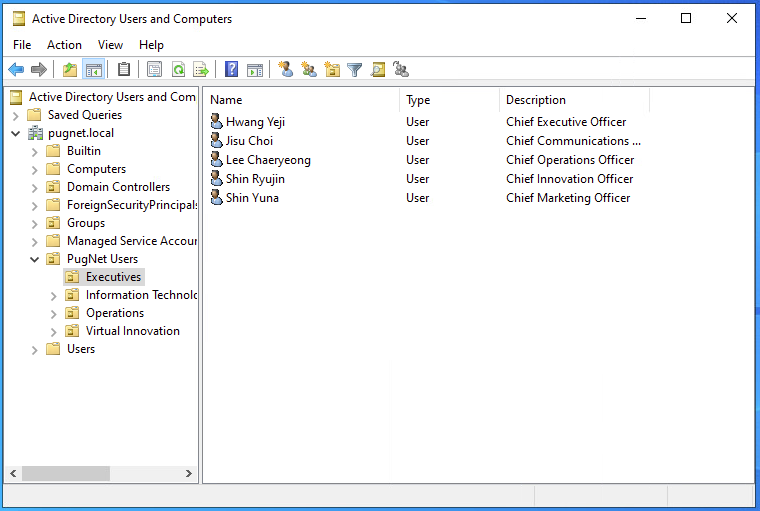This screenshot has height=511, width=760.
Task: Expand the ForeignSecurityPrincipals node
Action: 34,206
